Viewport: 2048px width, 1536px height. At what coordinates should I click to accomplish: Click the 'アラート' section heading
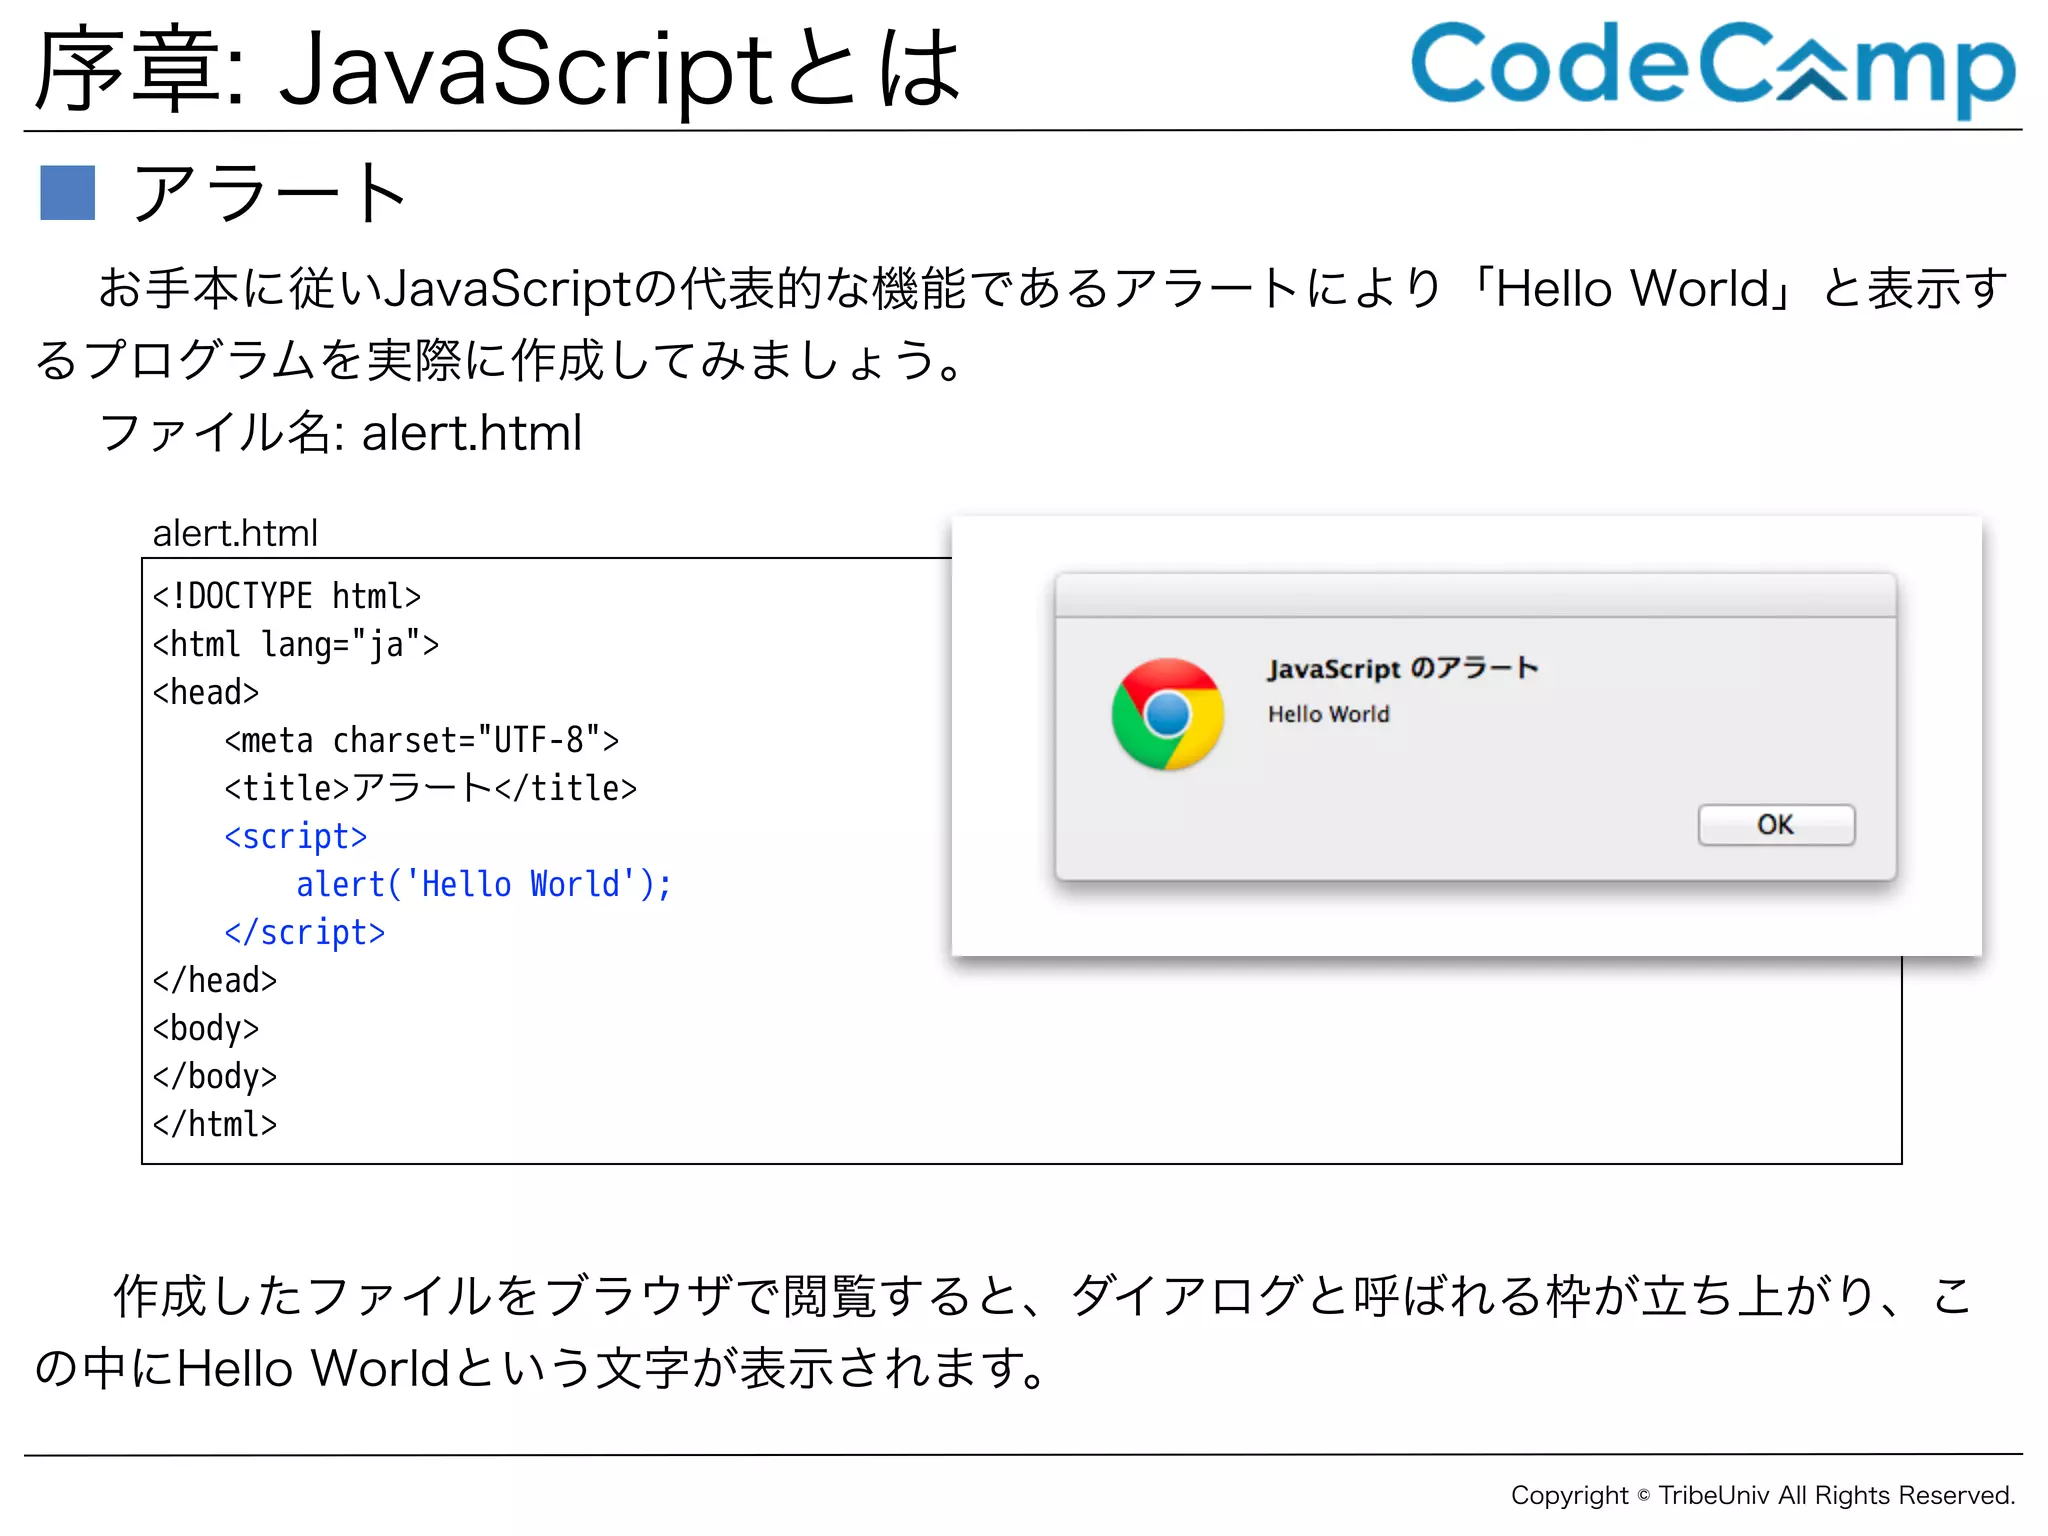pos(270,192)
